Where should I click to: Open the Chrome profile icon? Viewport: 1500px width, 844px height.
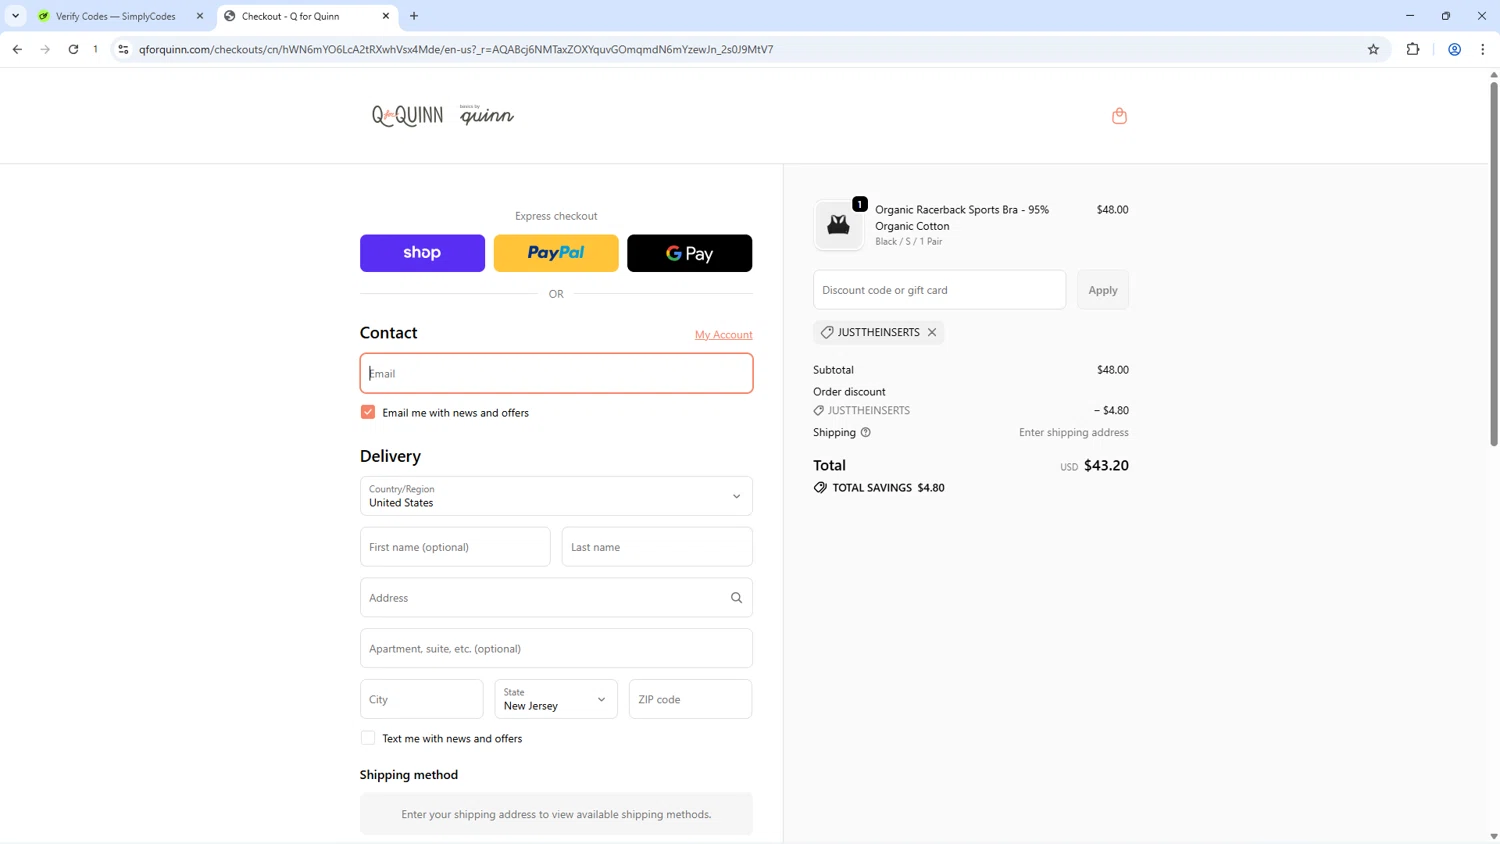[x=1455, y=49]
